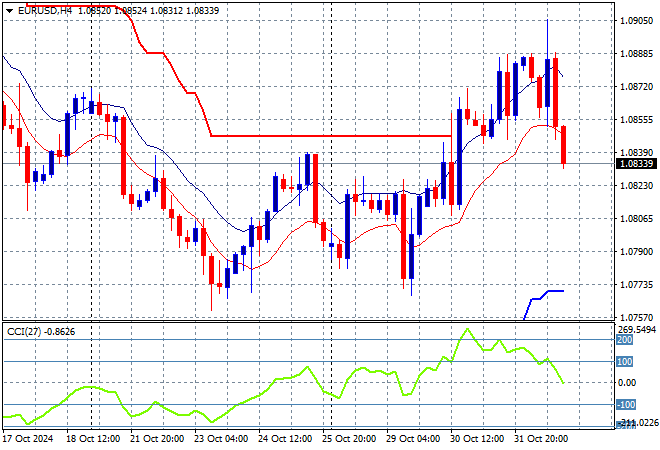
Task: Click the 24 Oct 12:00 time label
Action: pyautogui.click(x=285, y=439)
